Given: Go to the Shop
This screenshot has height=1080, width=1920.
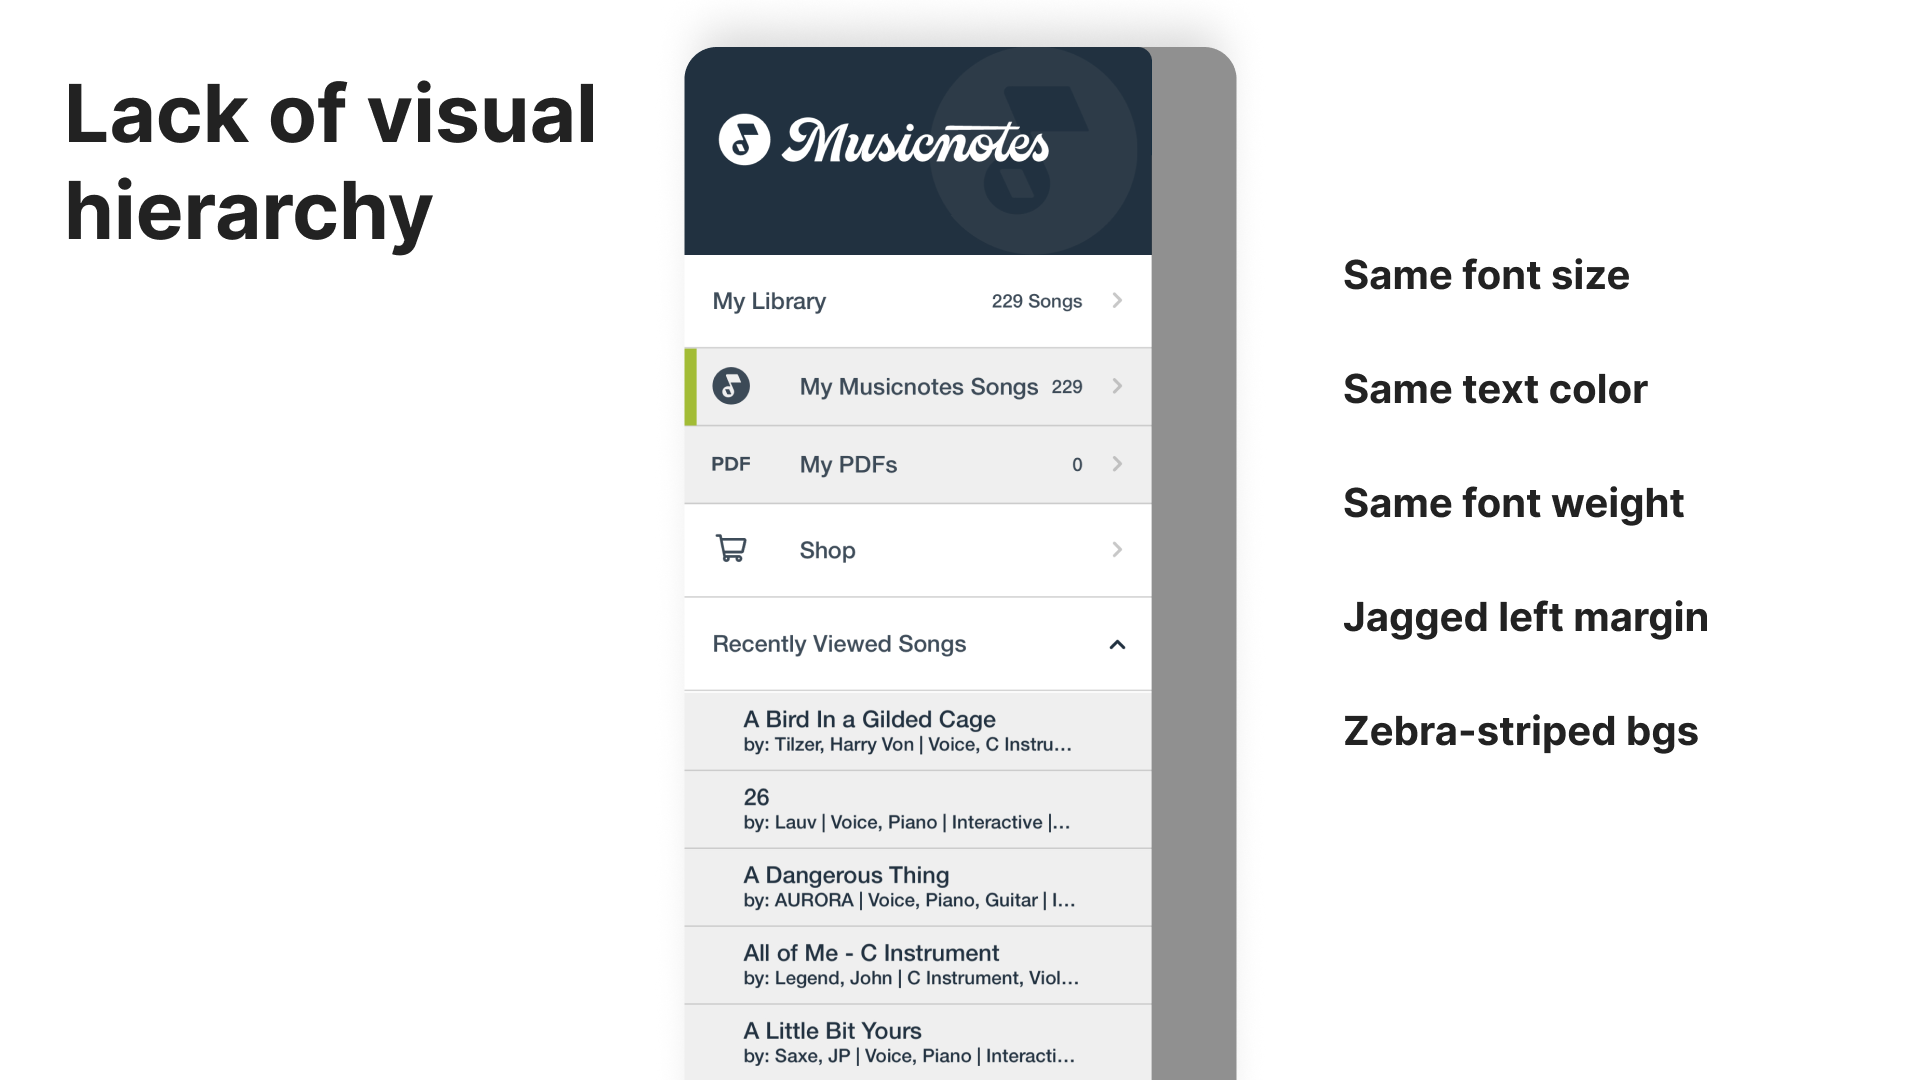Looking at the screenshot, I should coord(827,550).
